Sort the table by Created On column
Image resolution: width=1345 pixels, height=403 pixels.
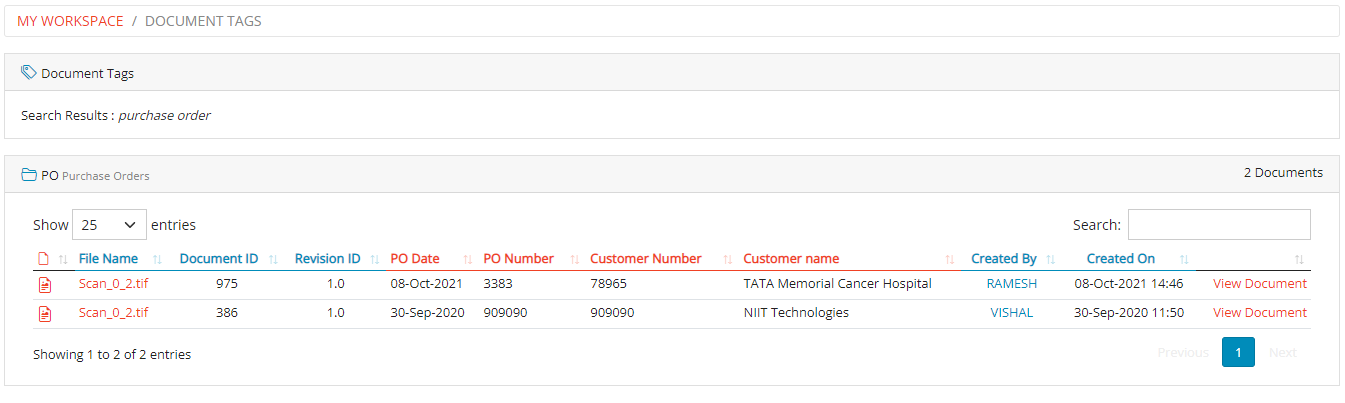[x=1120, y=259]
